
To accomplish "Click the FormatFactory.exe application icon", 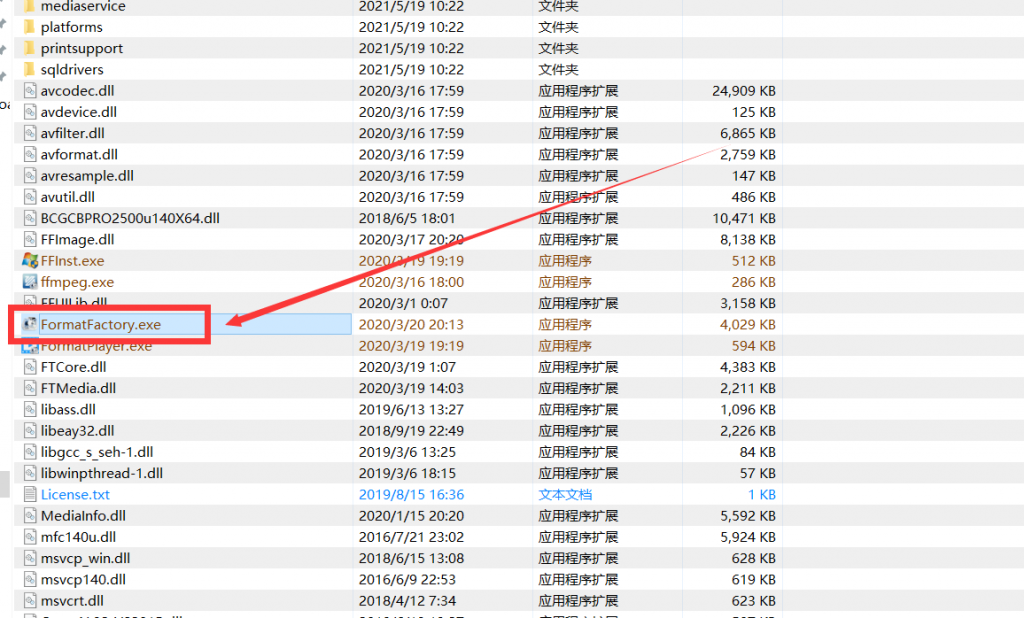I will (x=29, y=325).
